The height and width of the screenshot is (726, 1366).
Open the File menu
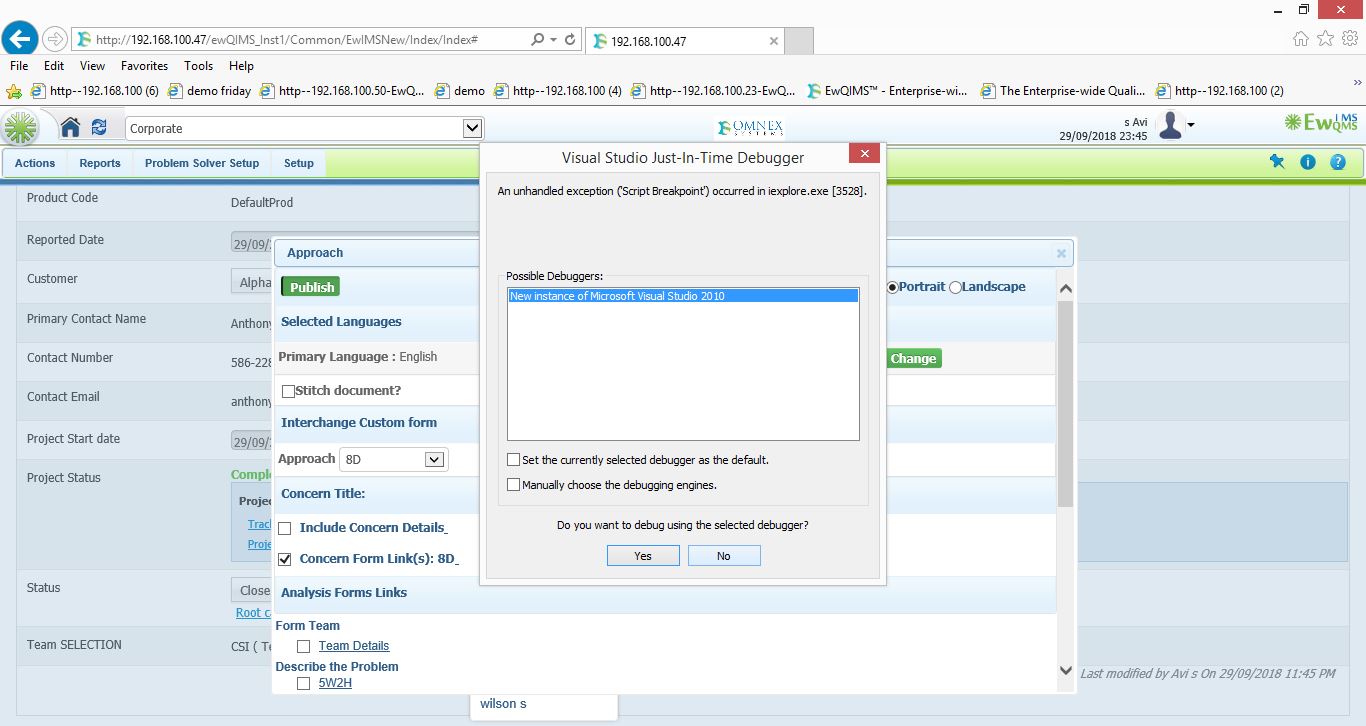coord(19,65)
